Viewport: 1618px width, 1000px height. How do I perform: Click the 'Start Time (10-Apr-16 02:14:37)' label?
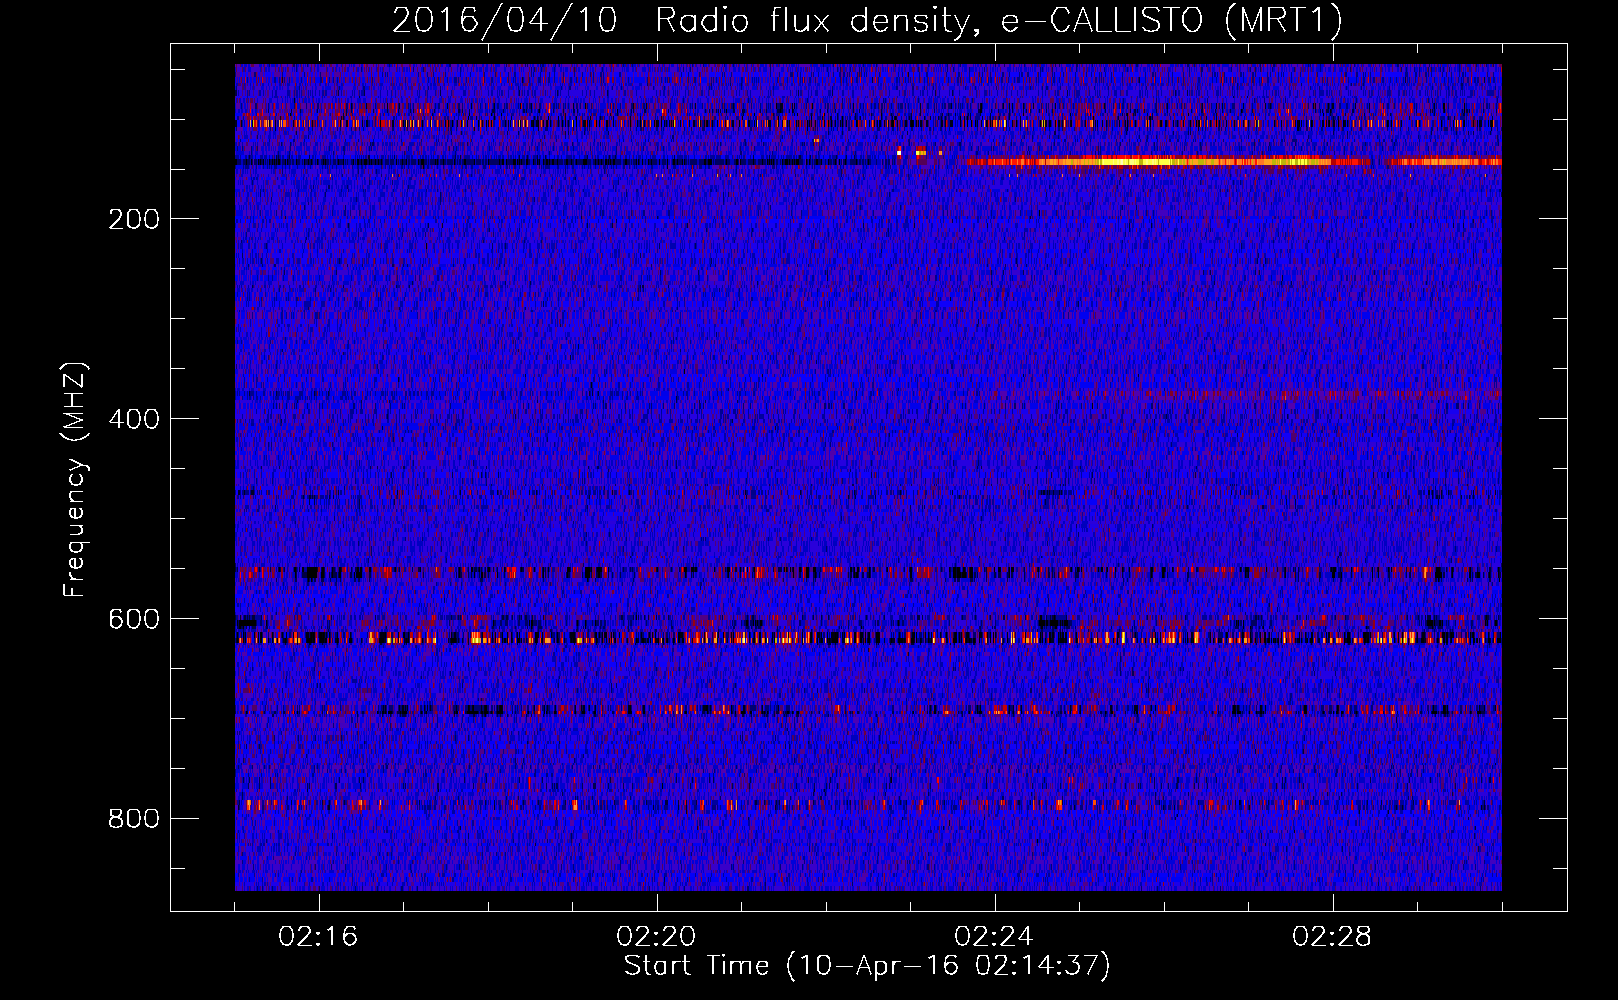click(867, 966)
